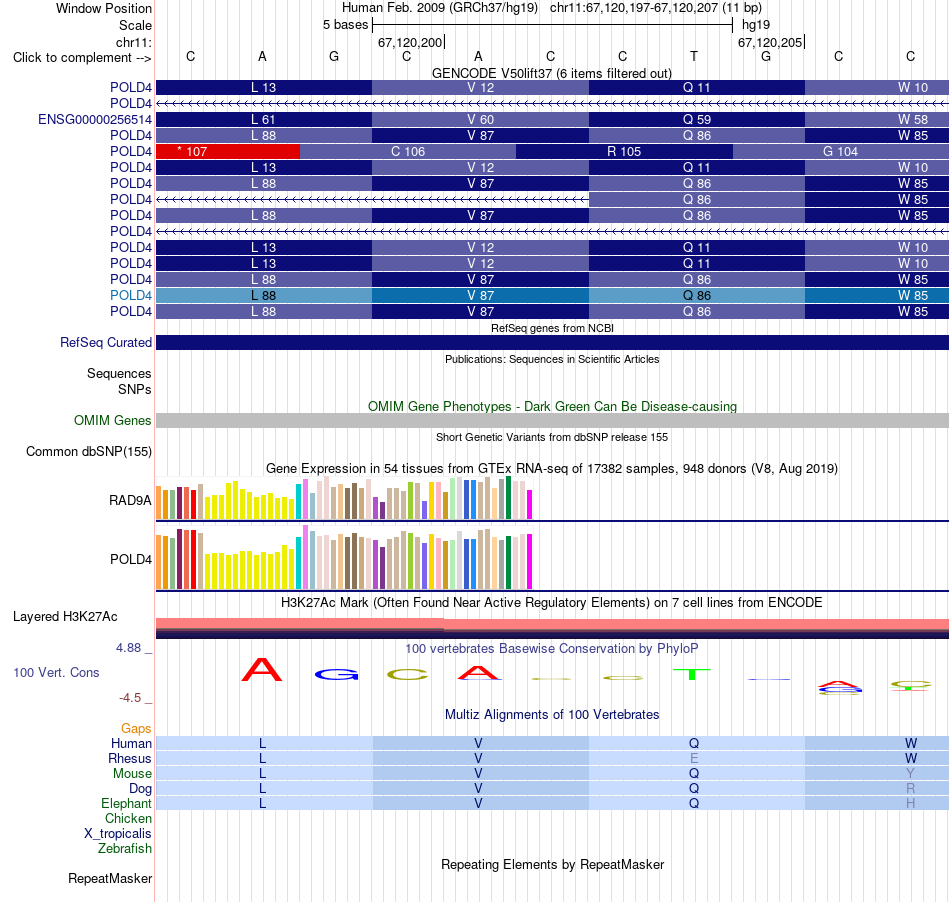
Task: Select the Zebrafish species row label
Action: 125,849
